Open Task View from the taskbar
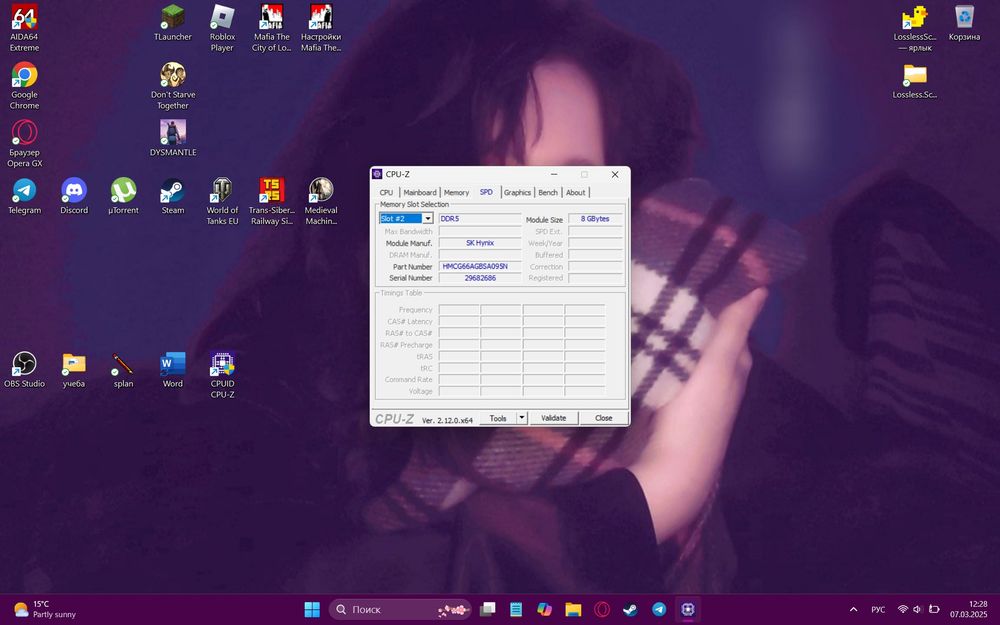The height and width of the screenshot is (625, 1000). (488, 610)
